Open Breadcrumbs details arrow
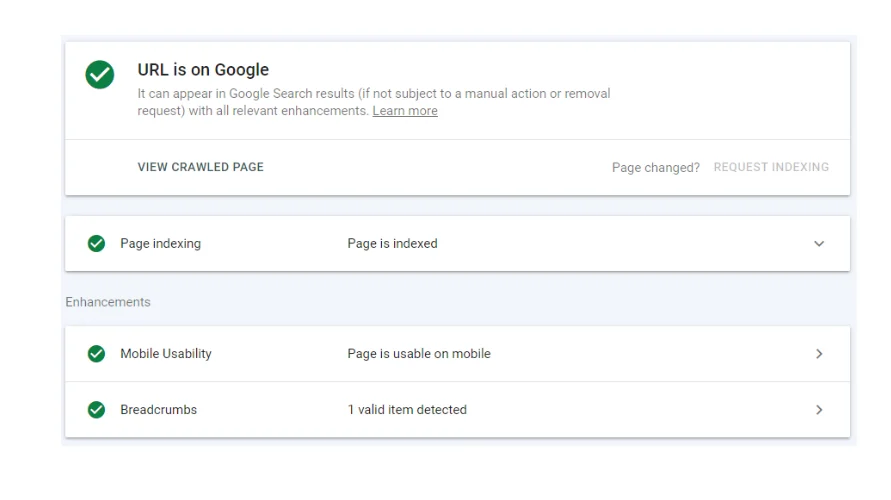This screenshot has width=891, height=500. pyautogui.click(x=819, y=410)
